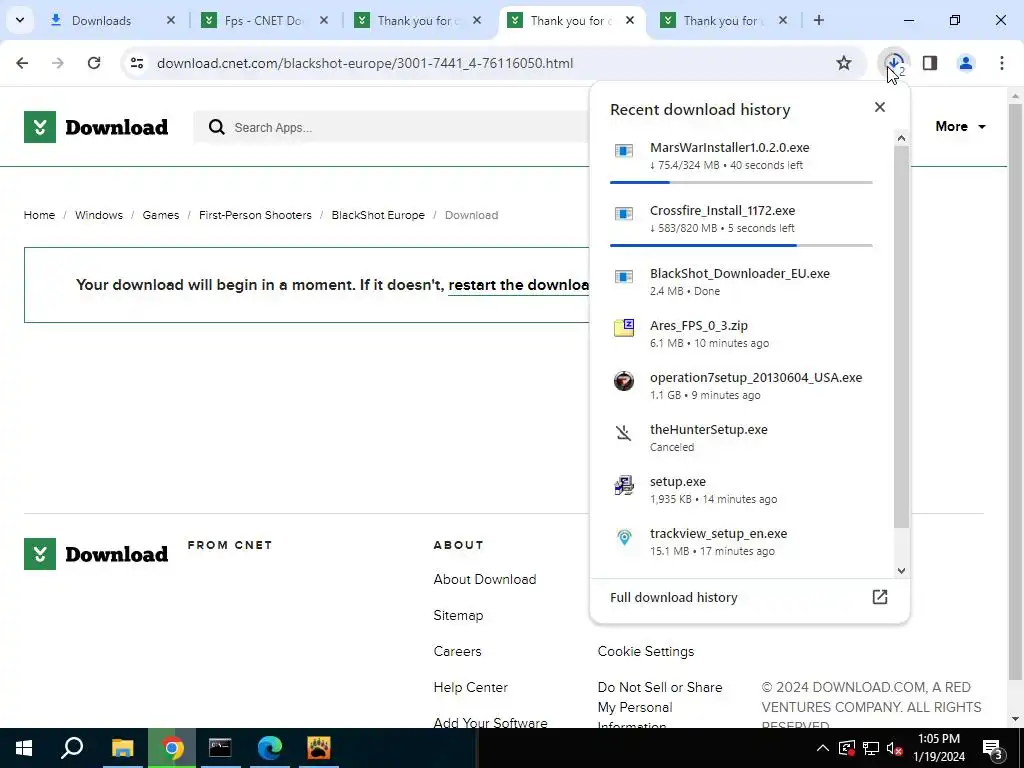
Task: Open the Chrome side panel icon
Action: tap(930, 63)
